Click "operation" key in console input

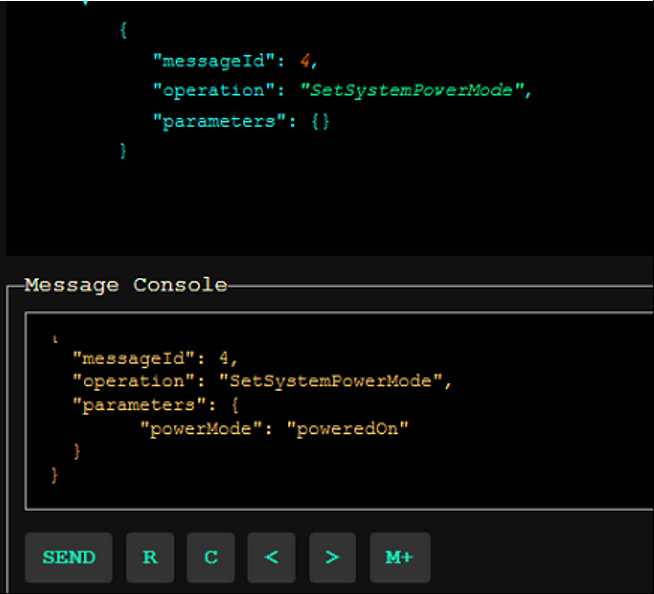point(133,381)
